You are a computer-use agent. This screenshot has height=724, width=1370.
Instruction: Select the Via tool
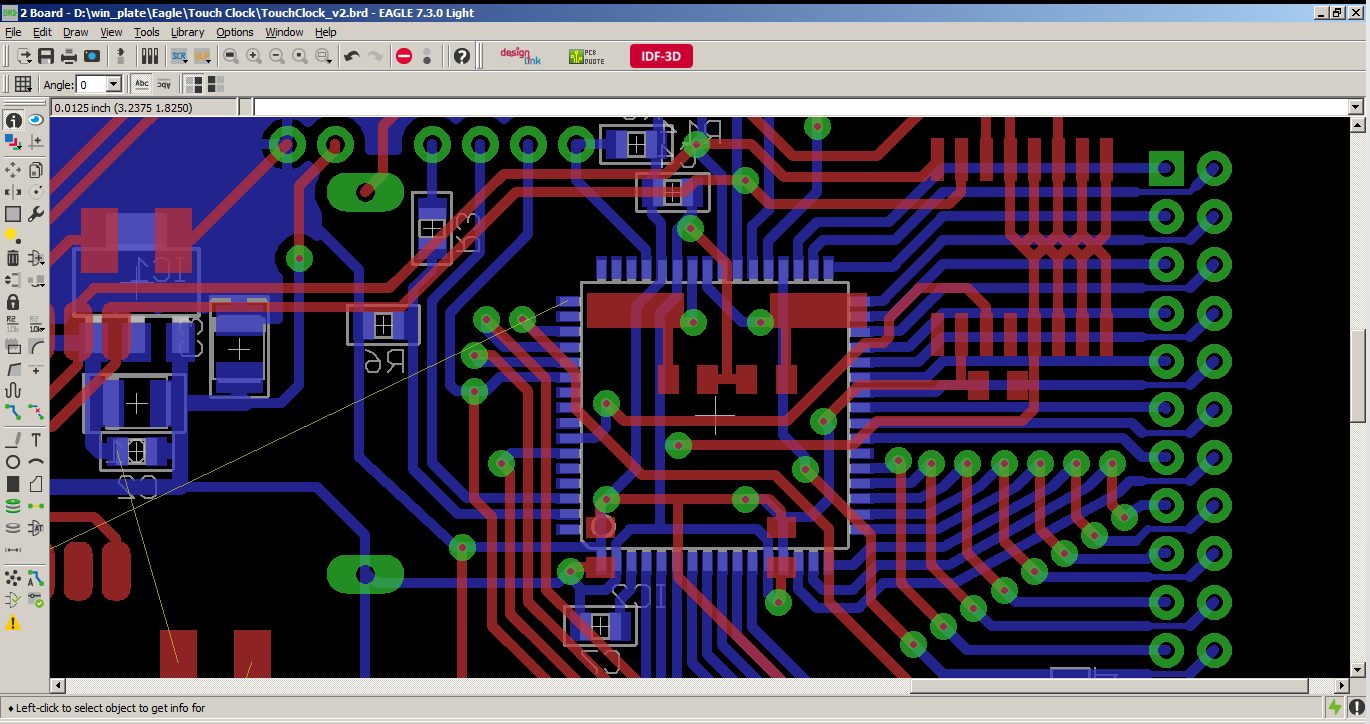[x=13, y=506]
